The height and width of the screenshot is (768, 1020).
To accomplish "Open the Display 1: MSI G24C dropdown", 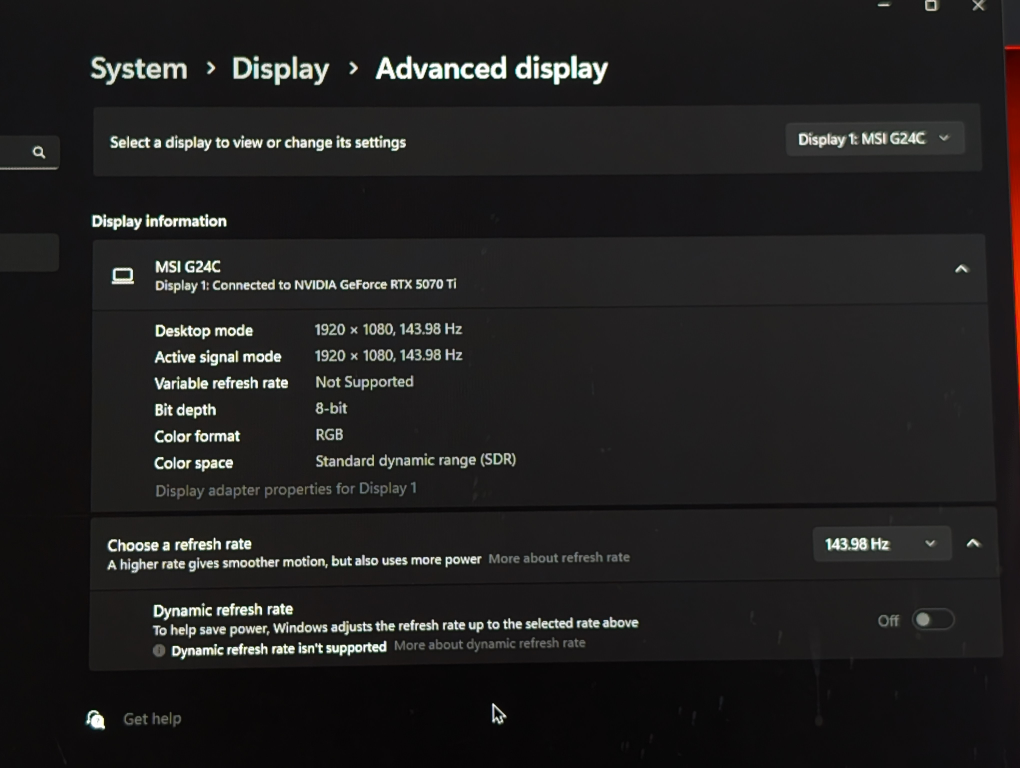I will pos(874,139).
